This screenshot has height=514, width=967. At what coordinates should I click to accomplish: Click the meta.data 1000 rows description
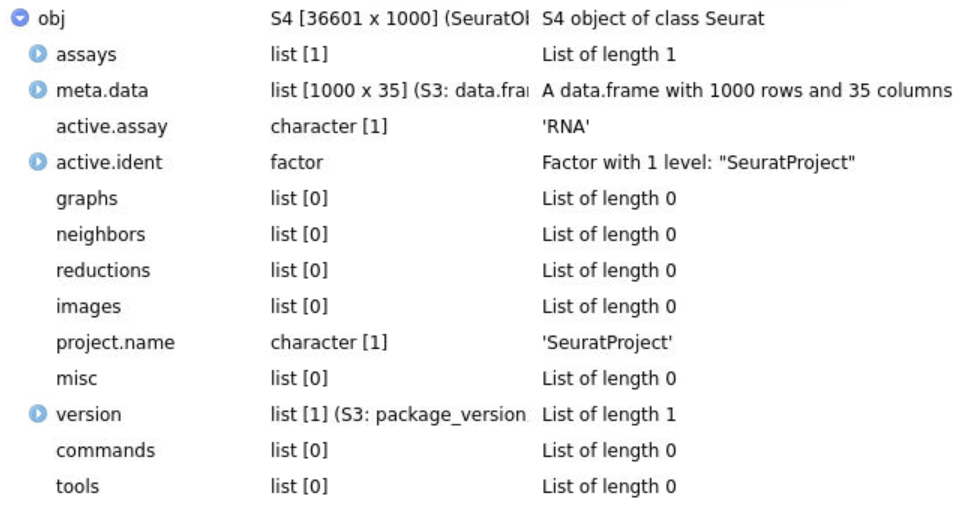pyautogui.click(x=746, y=91)
